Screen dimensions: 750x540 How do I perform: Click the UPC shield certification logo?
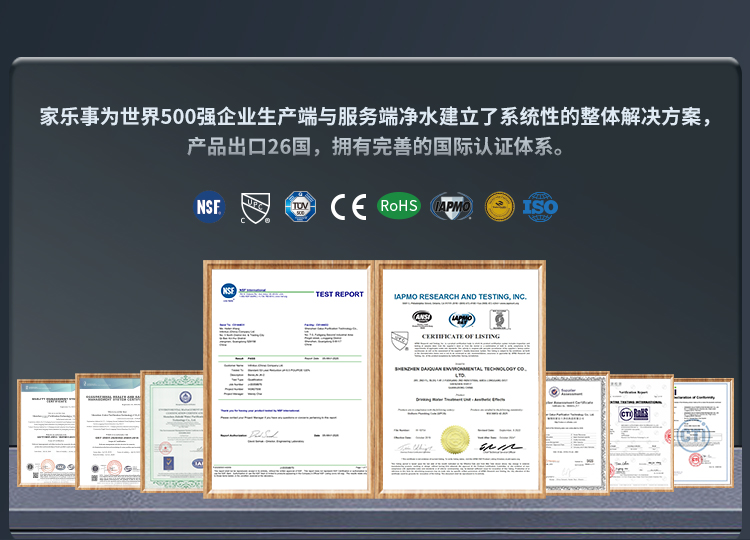click(x=255, y=208)
